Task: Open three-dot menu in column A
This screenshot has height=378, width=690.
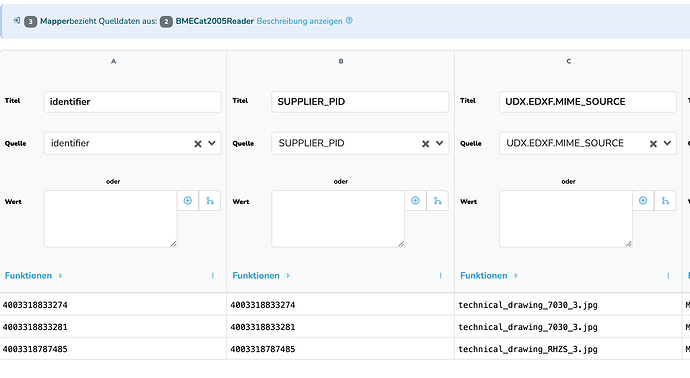Action: pyautogui.click(x=213, y=275)
